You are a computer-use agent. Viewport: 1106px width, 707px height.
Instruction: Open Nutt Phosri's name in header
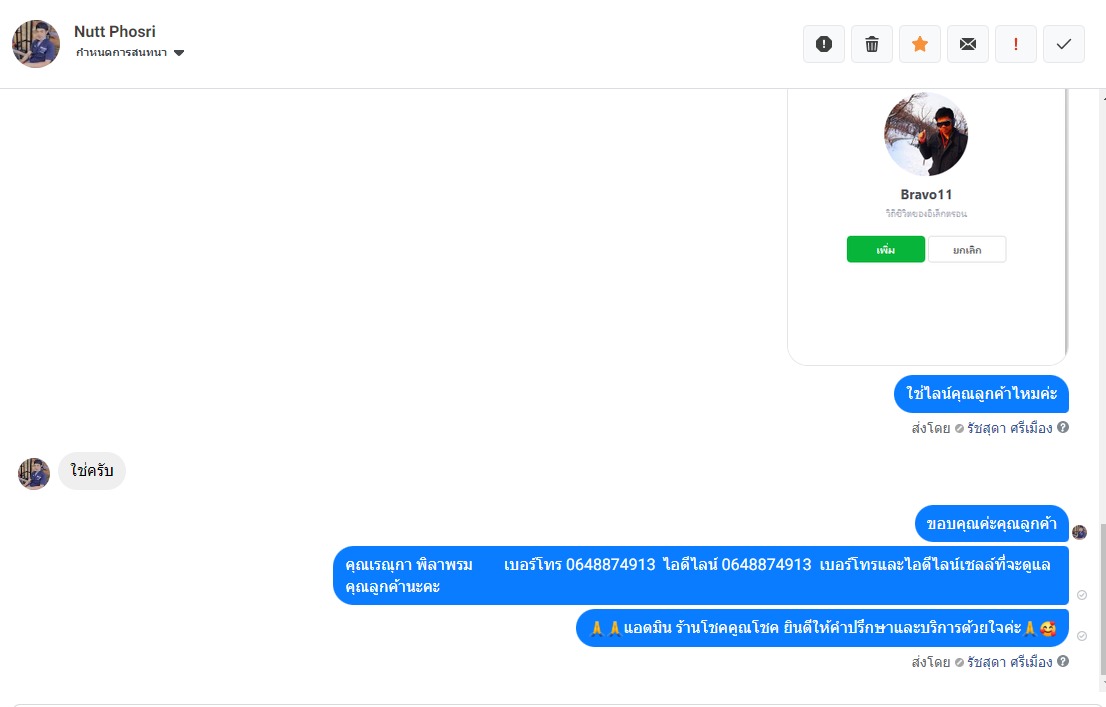(115, 32)
